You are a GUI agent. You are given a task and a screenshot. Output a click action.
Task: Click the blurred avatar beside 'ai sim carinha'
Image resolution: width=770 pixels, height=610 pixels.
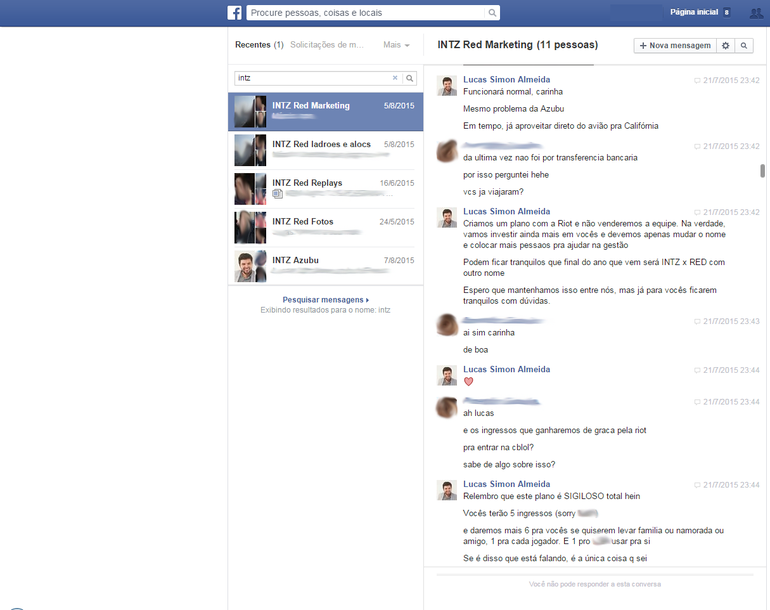click(447, 325)
